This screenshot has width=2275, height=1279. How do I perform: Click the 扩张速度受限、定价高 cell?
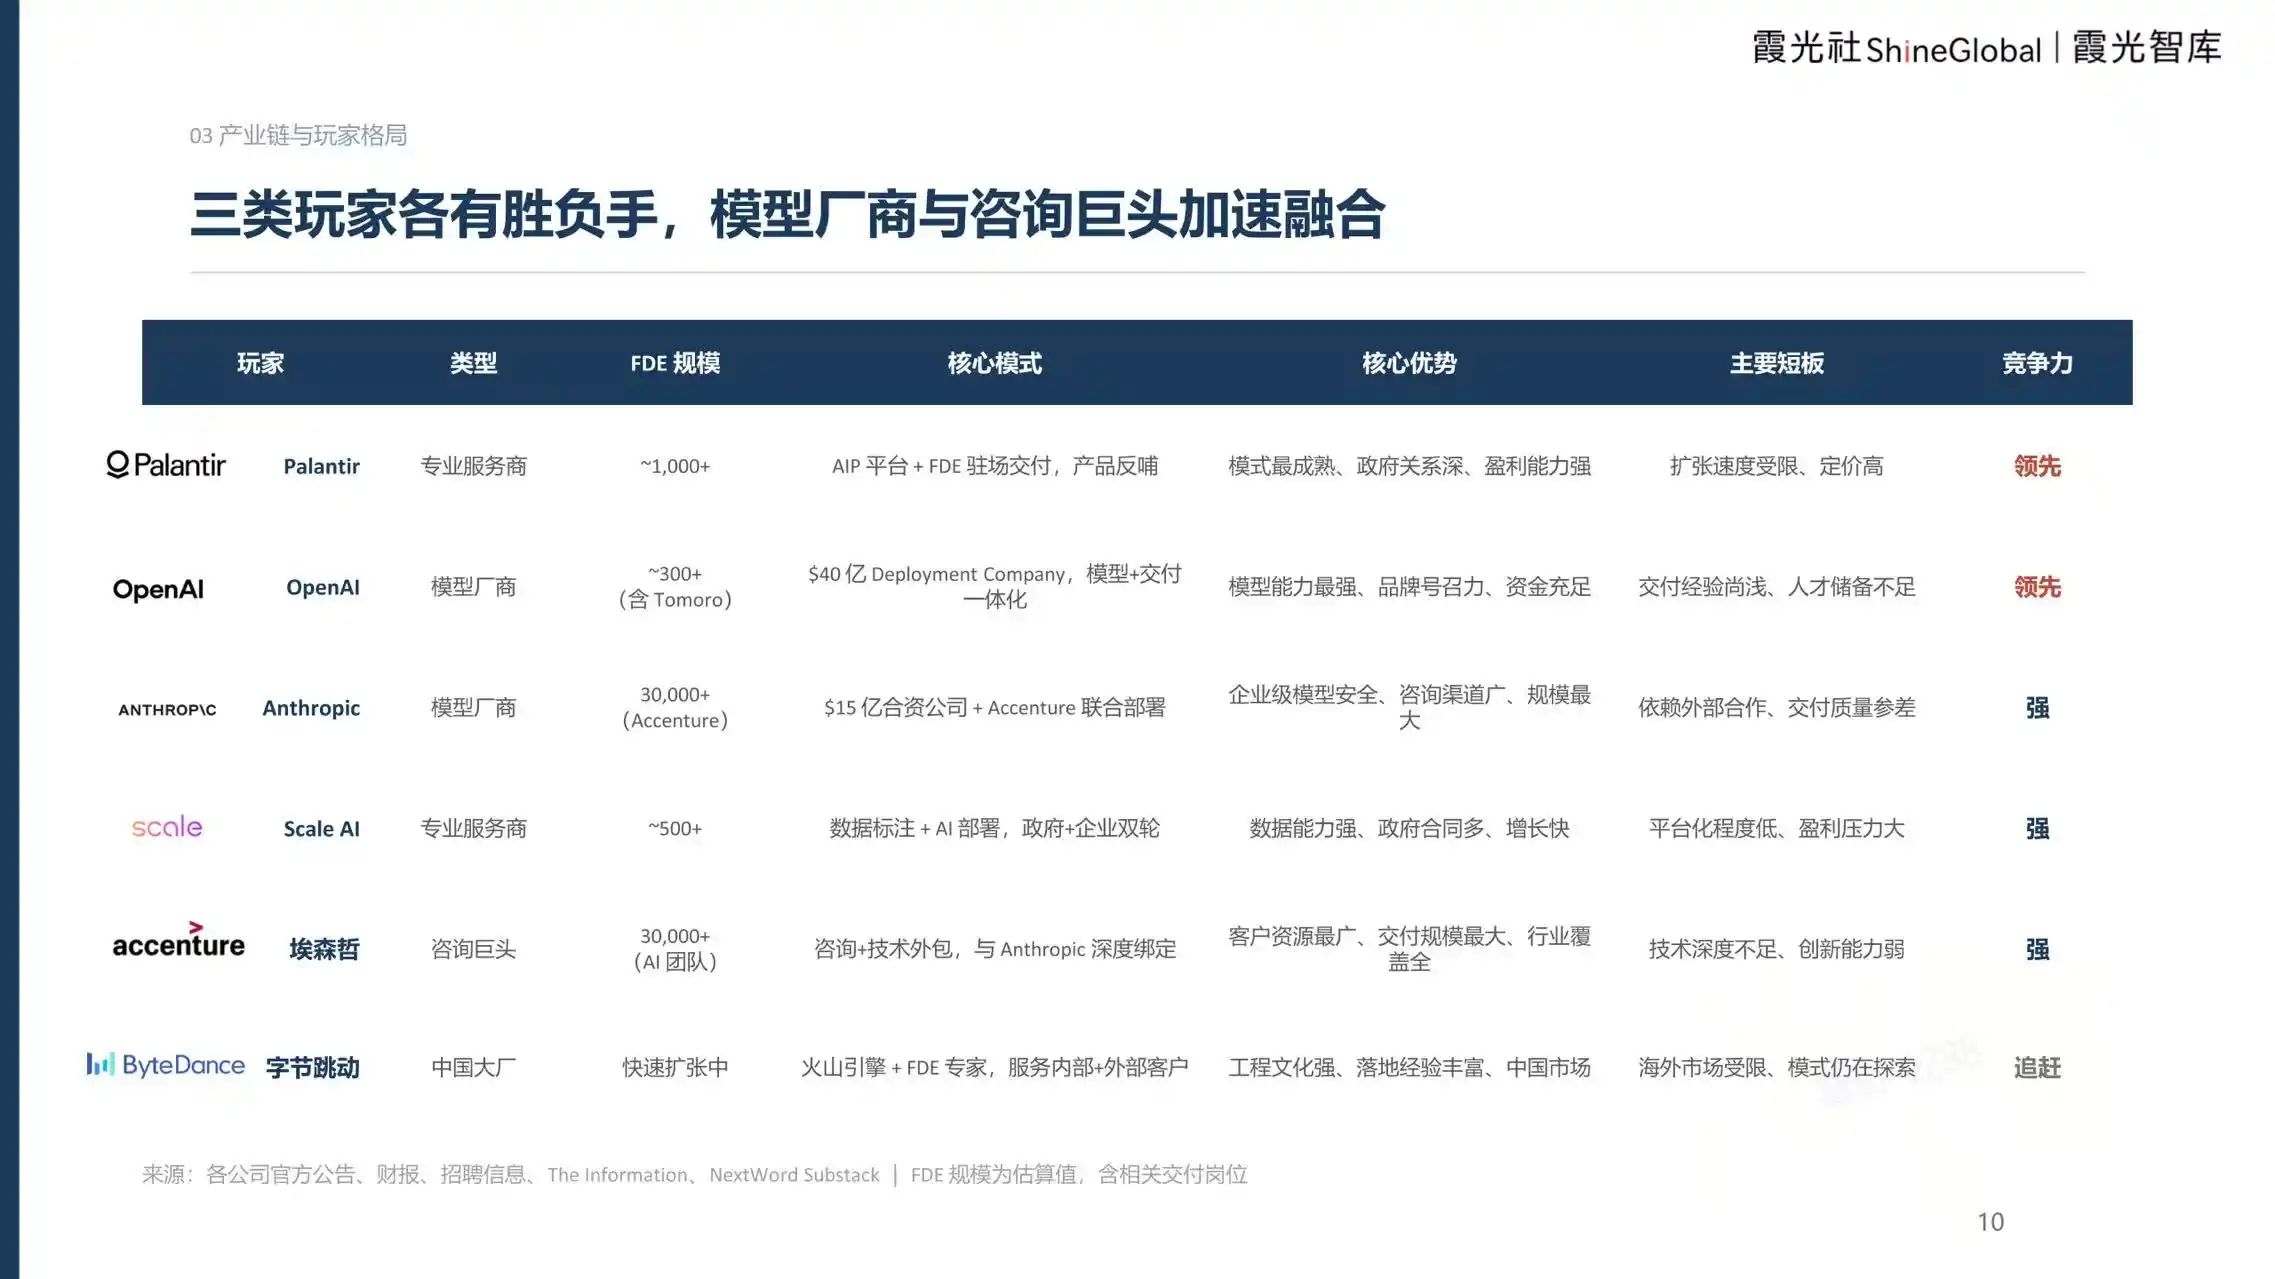tap(1777, 466)
